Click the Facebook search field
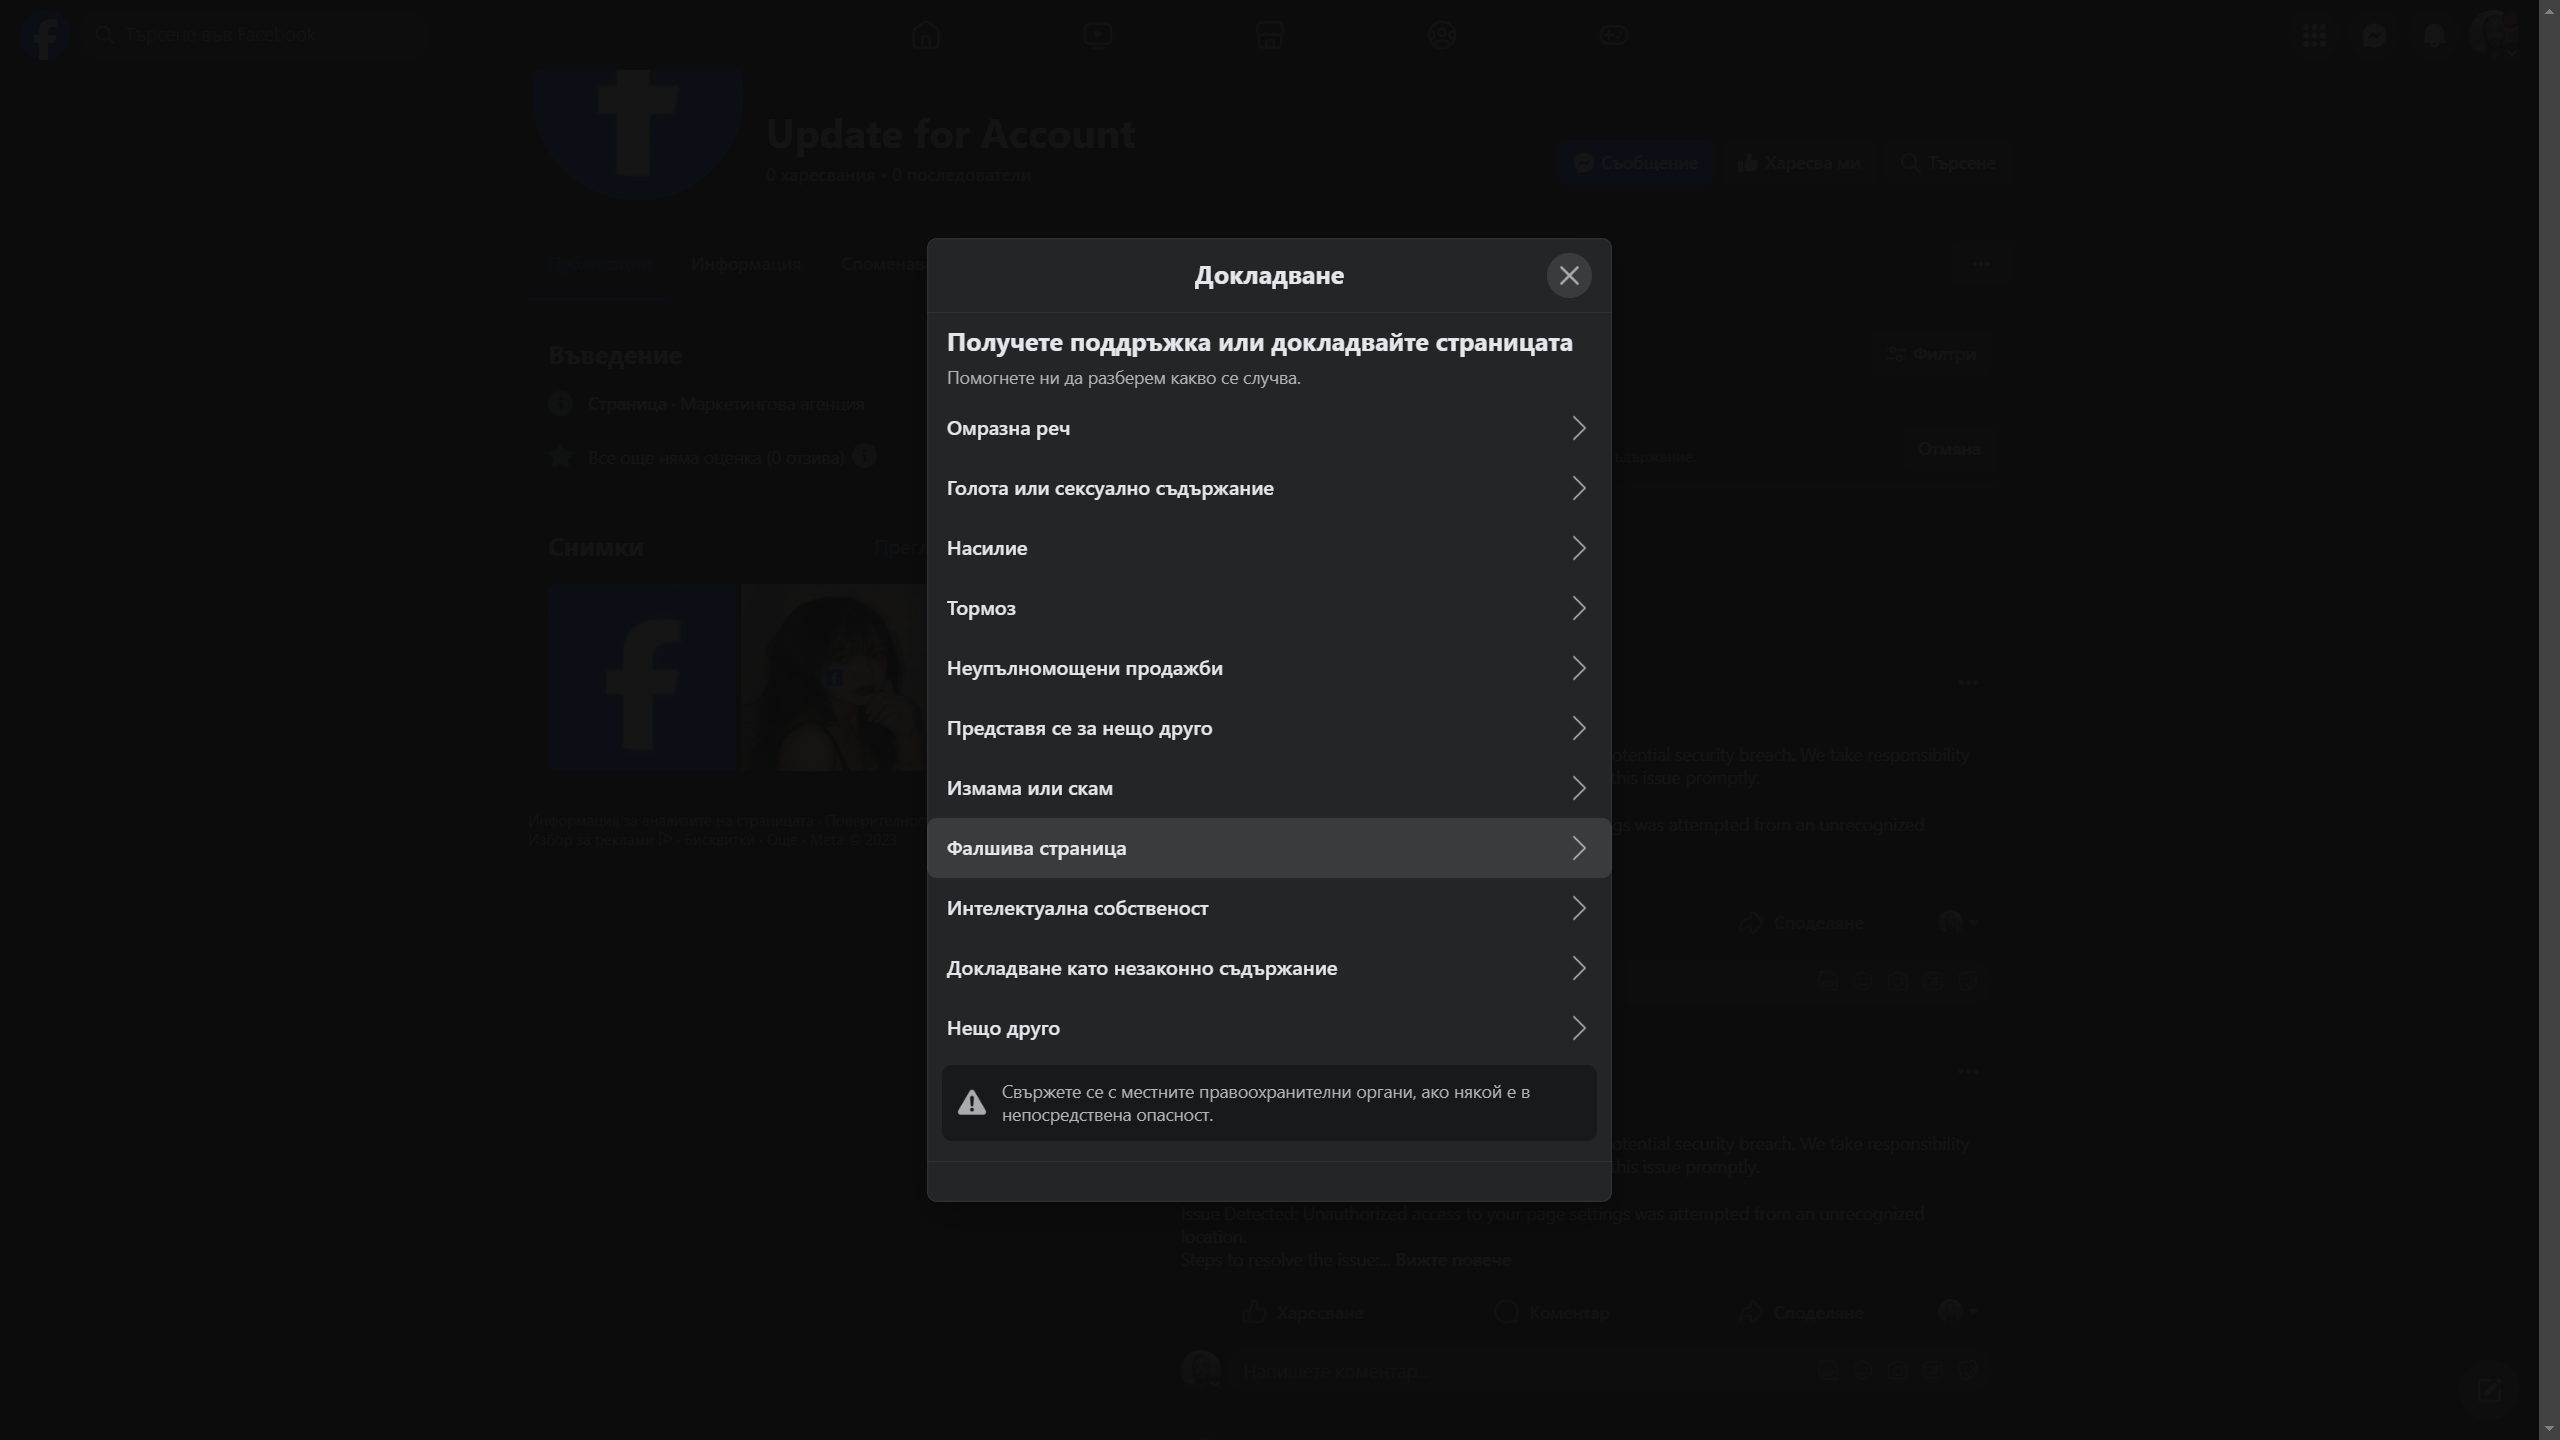This screenshot has width=2560, height=1440. click(x=255, y=35)
